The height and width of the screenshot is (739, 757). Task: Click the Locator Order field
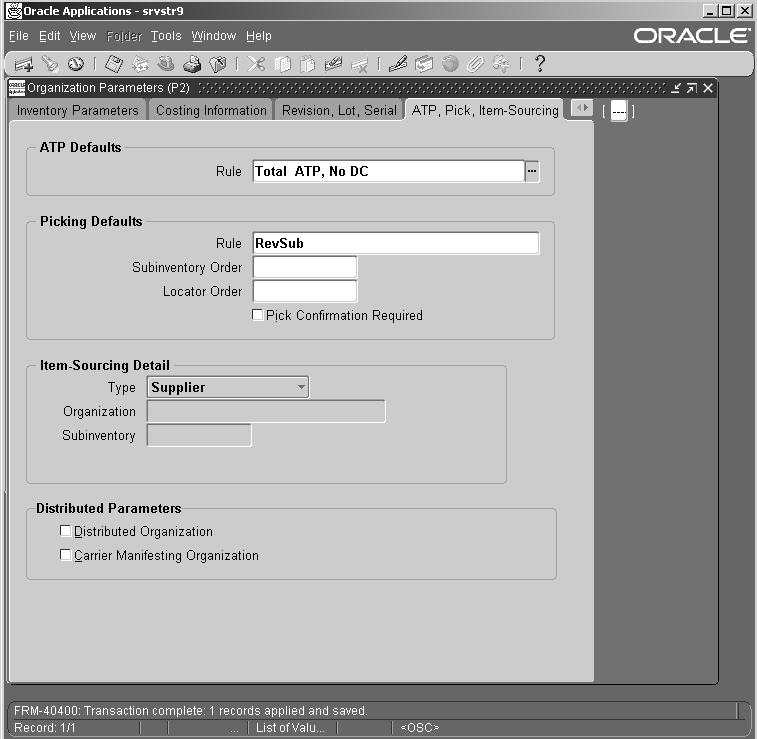coord(305,291)
